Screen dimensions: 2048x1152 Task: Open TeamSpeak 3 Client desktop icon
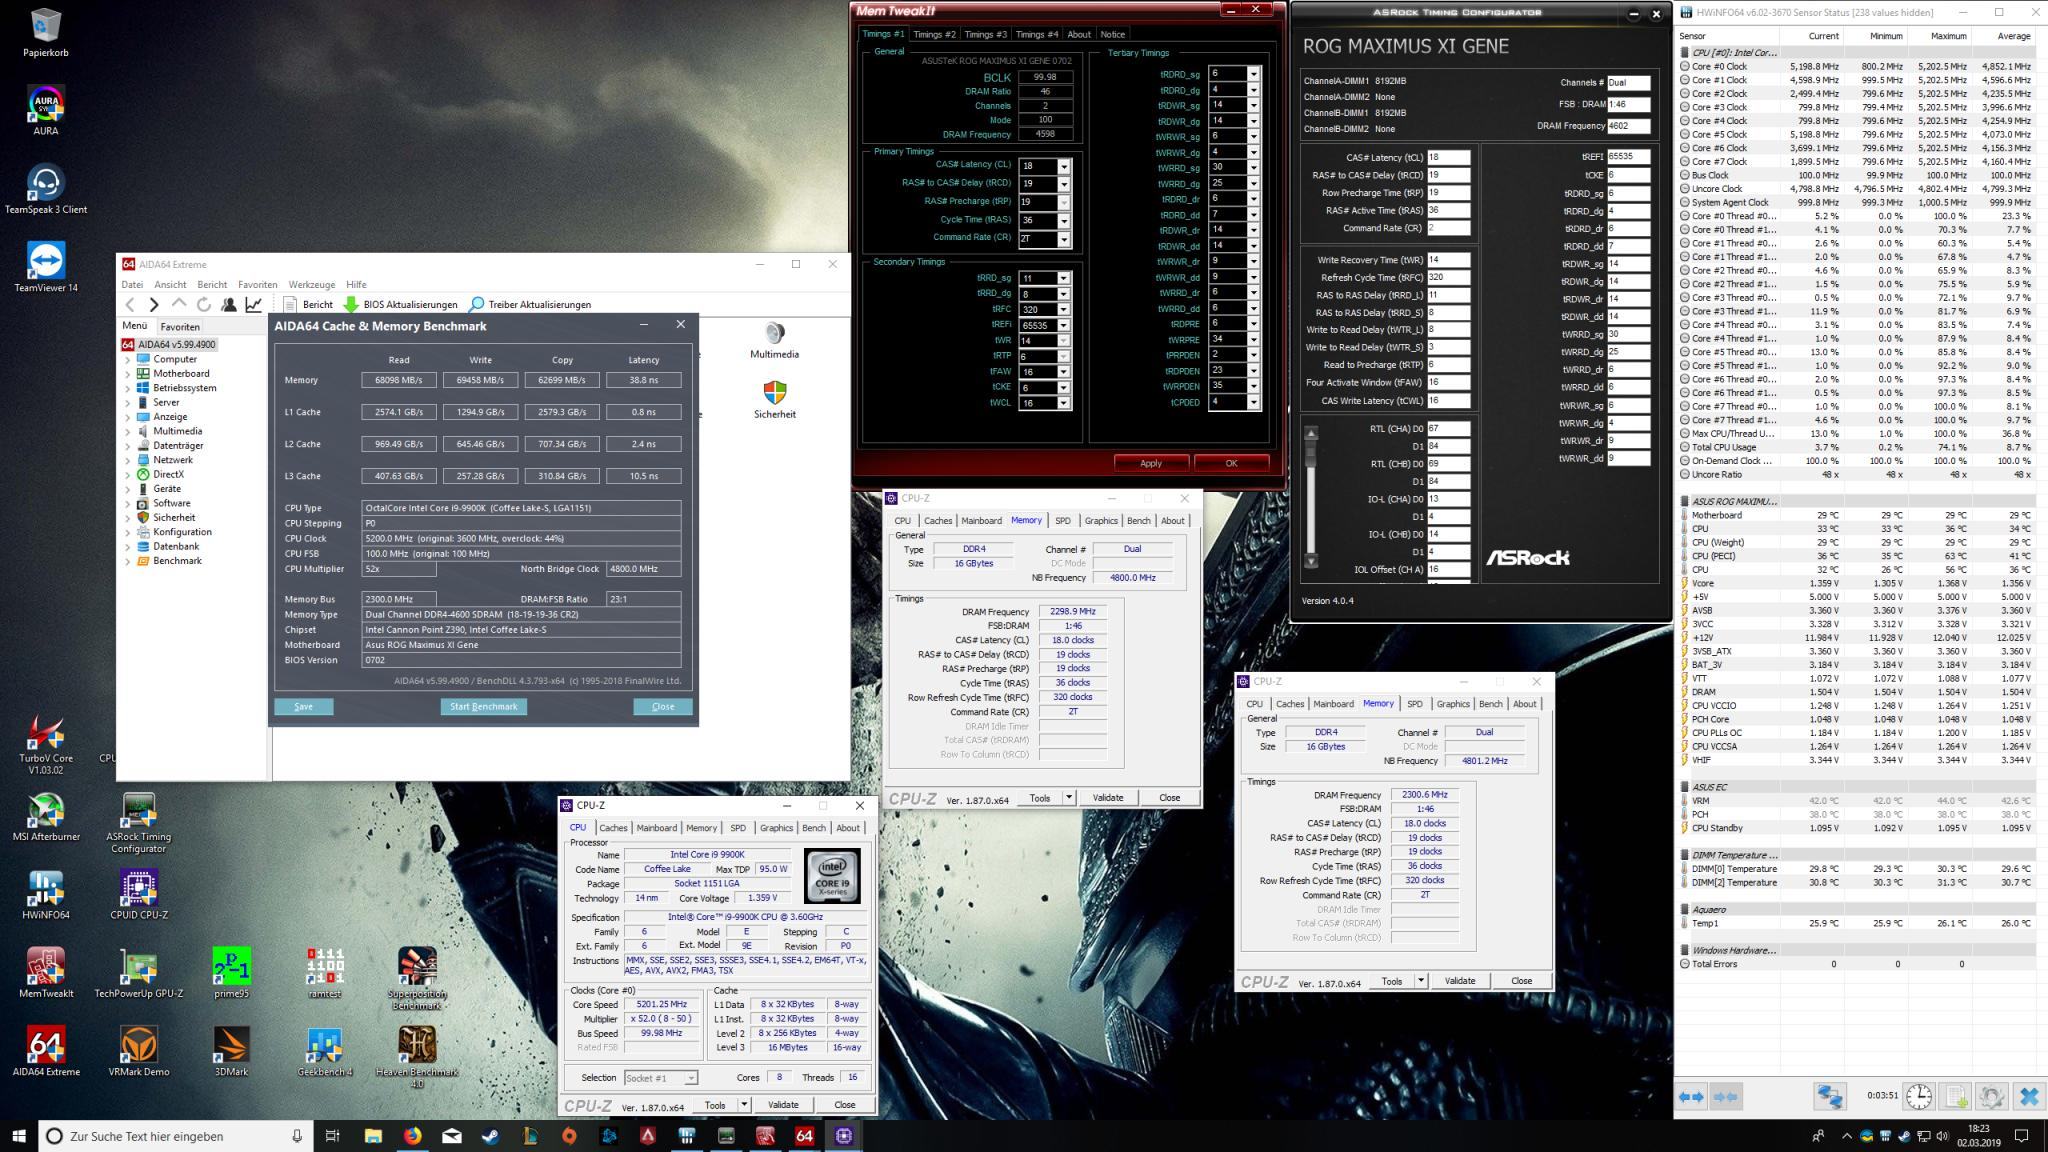(46, 188)
